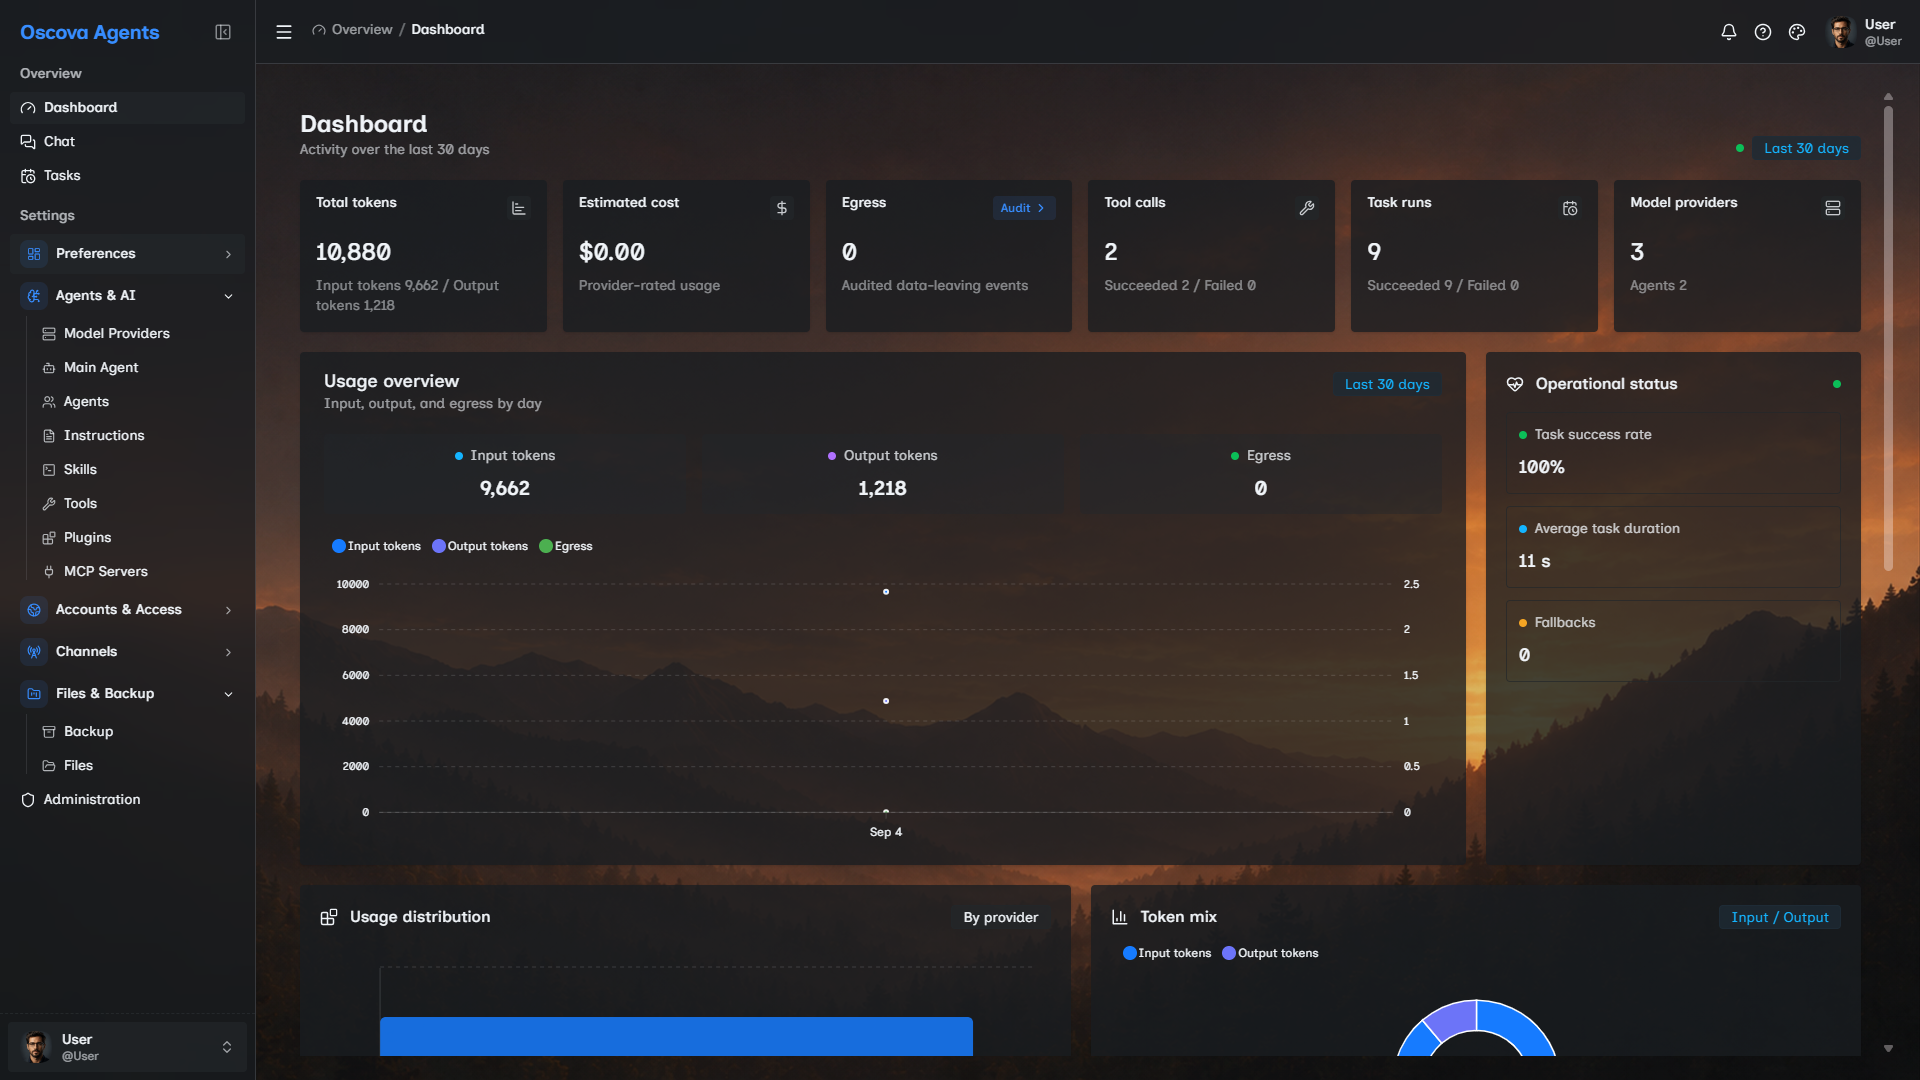Click the Accounts & Access icon
The width and height of the screenshot is (1920, 1080).
coord(34,610)
